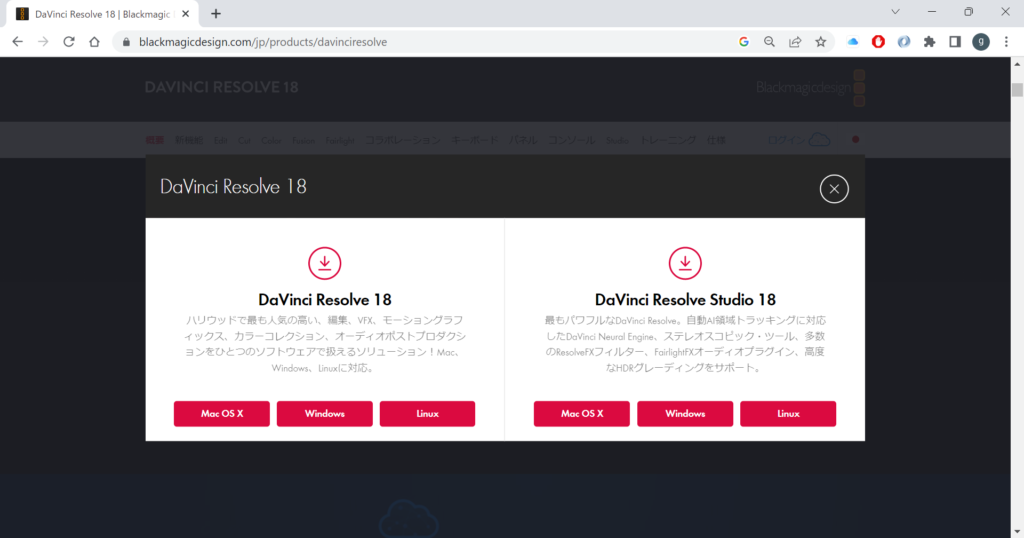Click the zoom magnifier icon in address bar
Screen dimensions: 1024x538
pyautogui.click(x=769, y=42)
